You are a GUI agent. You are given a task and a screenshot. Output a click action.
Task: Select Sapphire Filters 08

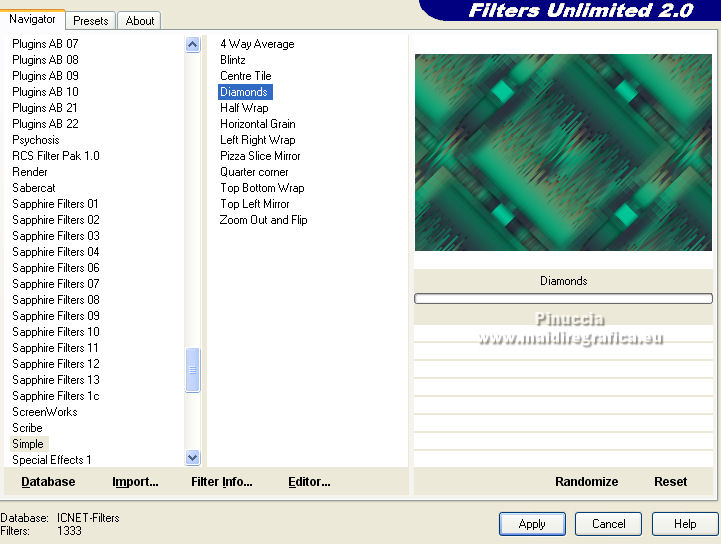pyautogui.click(x=56, y=300)
